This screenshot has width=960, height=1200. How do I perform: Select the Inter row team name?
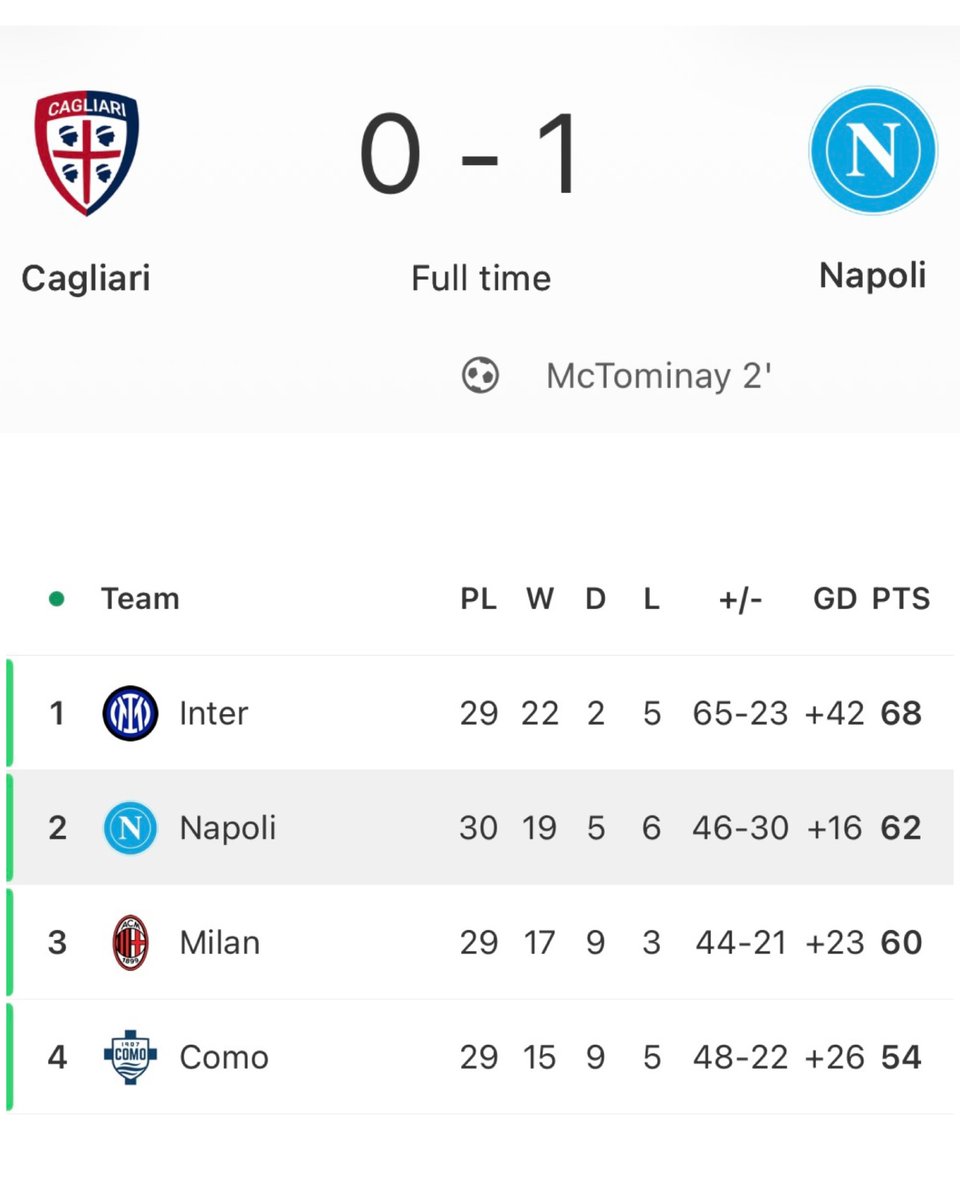213,713
